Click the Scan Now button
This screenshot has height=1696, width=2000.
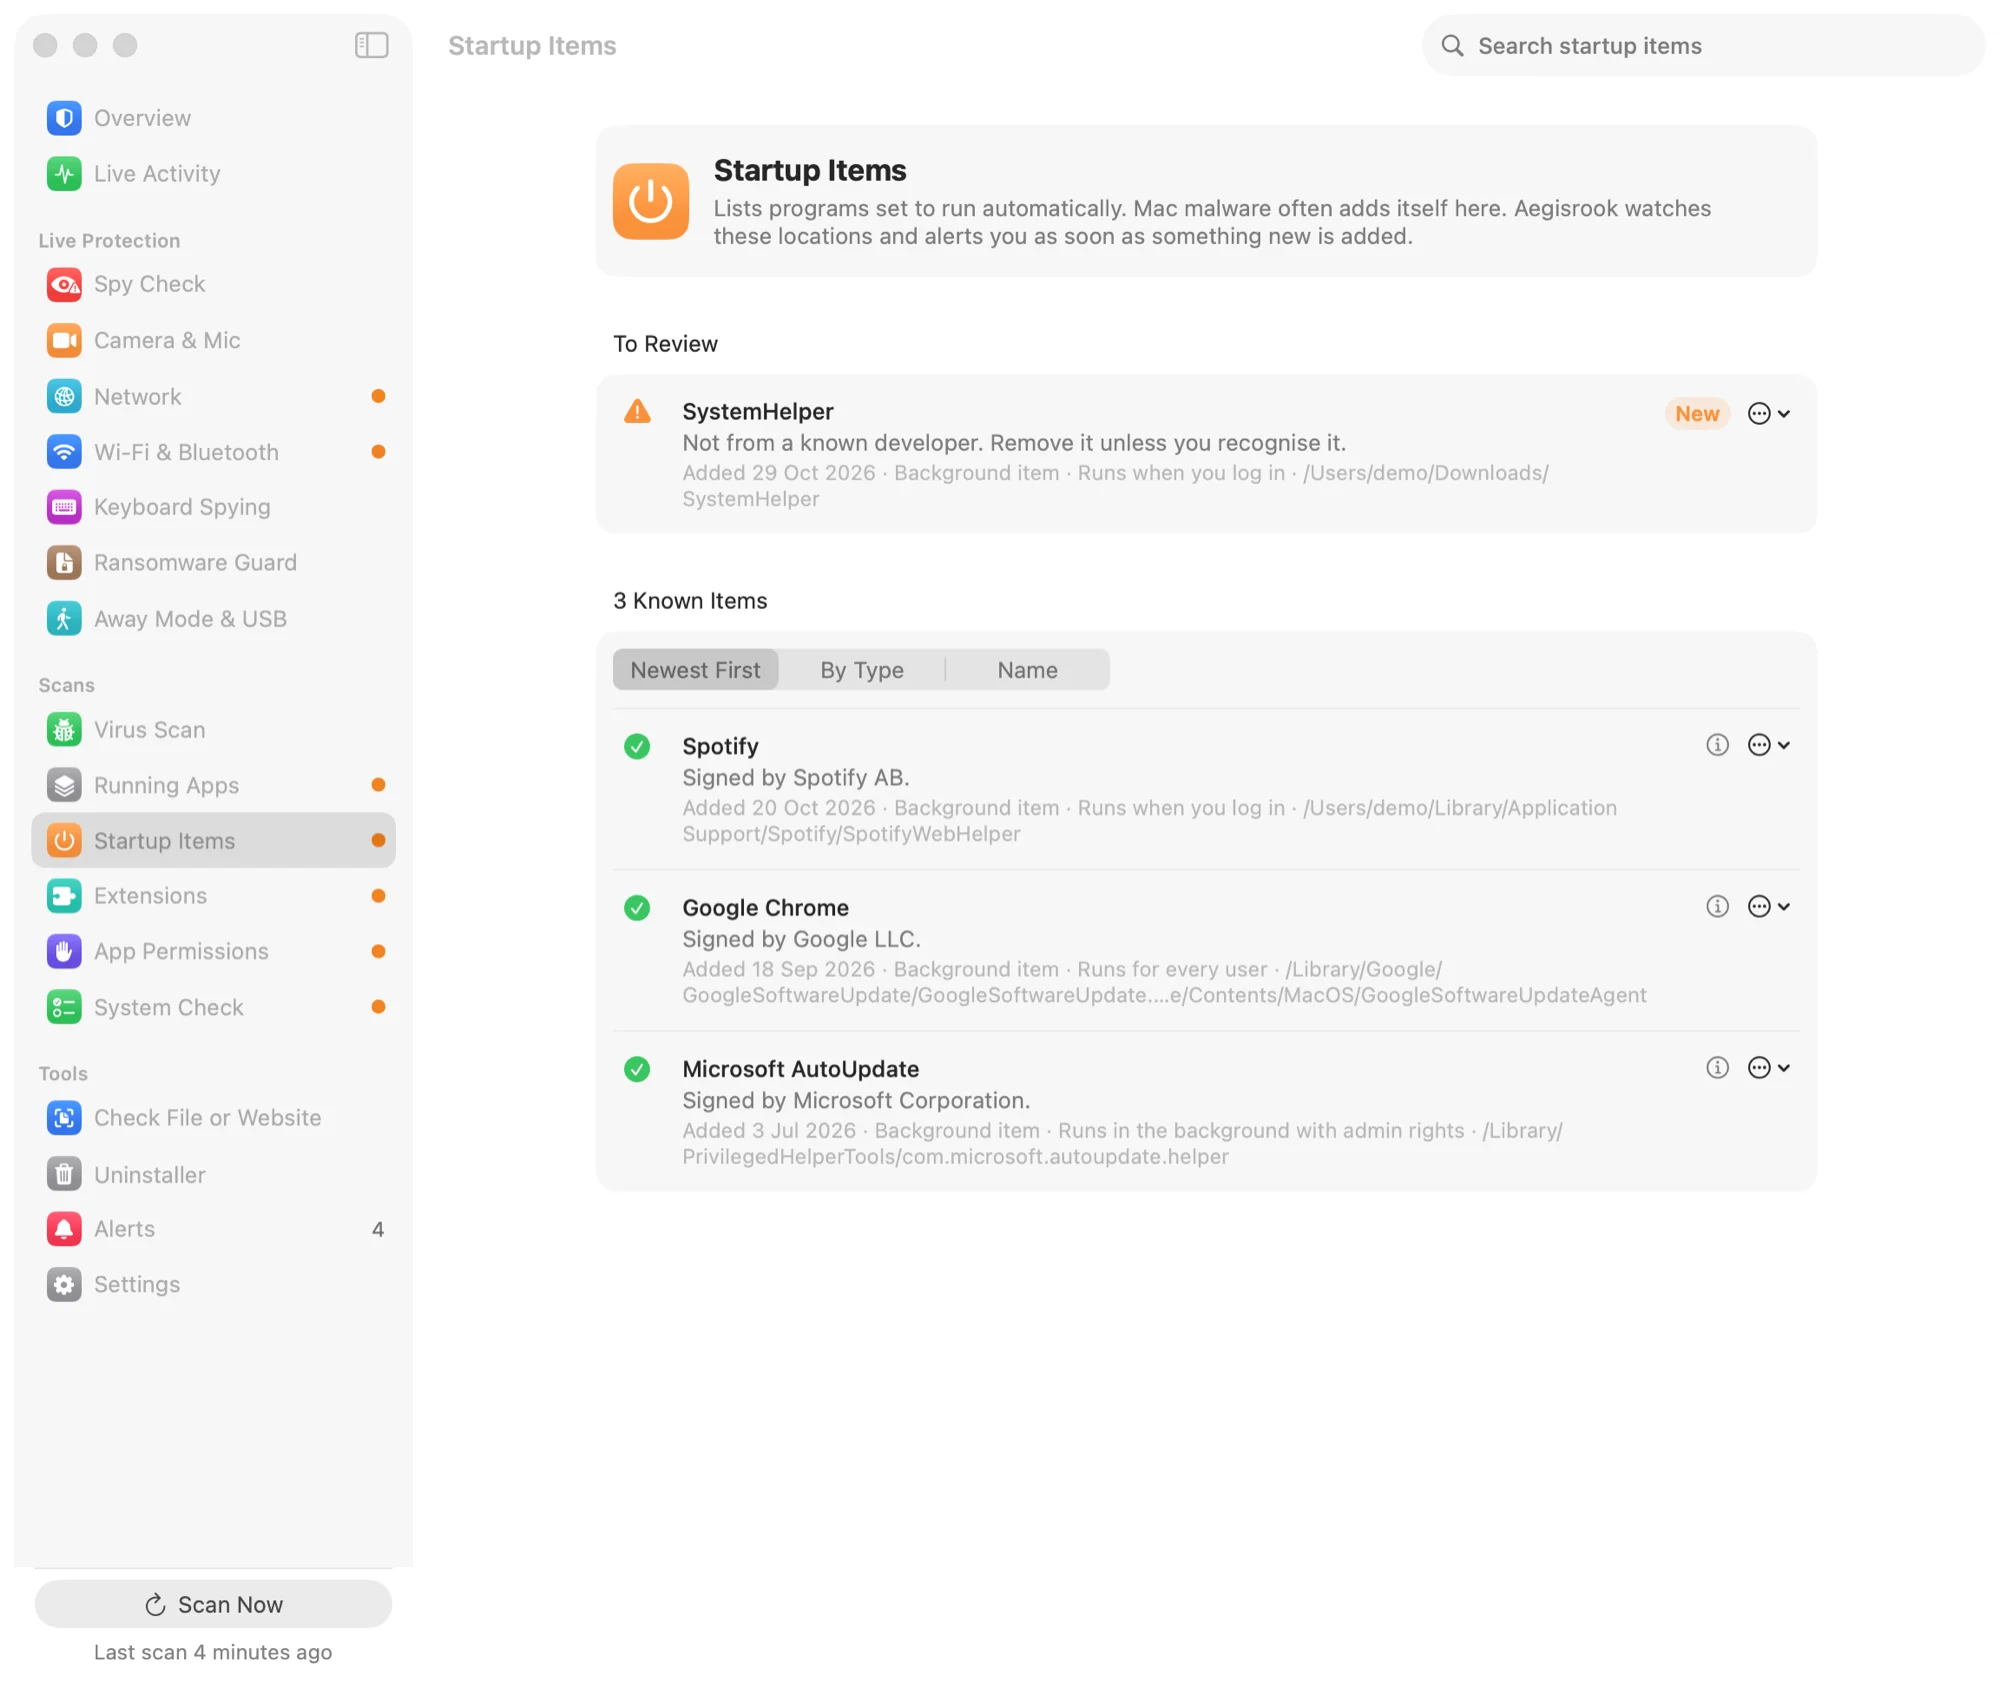(x=213, y=1605)
